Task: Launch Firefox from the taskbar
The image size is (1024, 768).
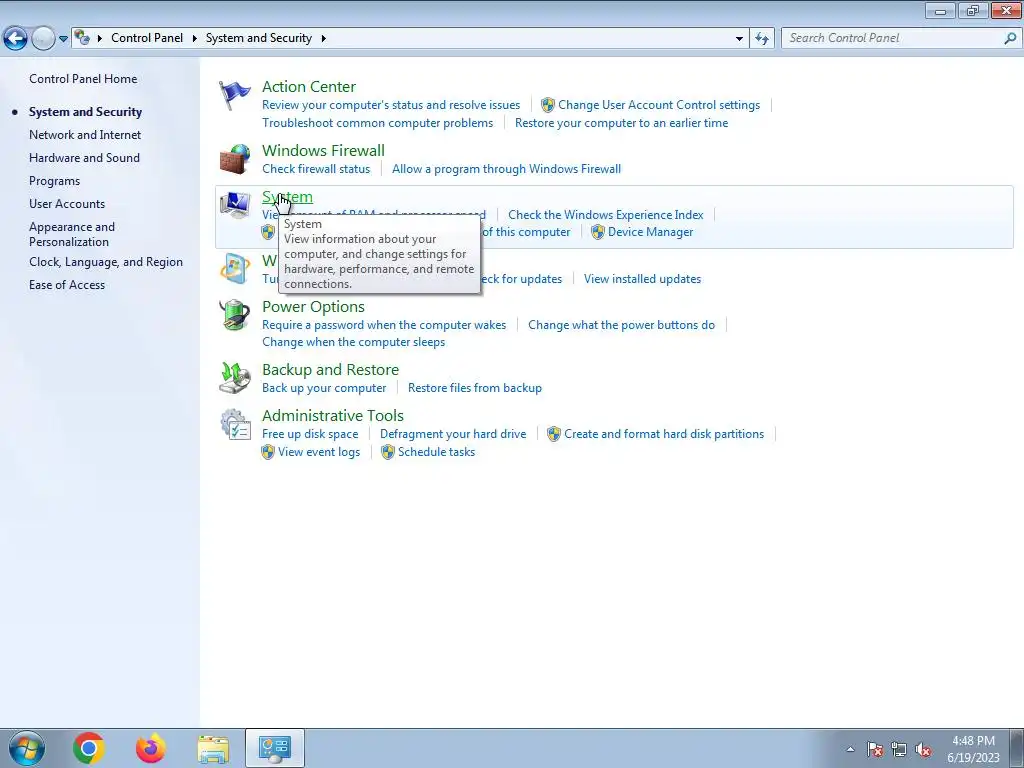Action: pos(151,748)
